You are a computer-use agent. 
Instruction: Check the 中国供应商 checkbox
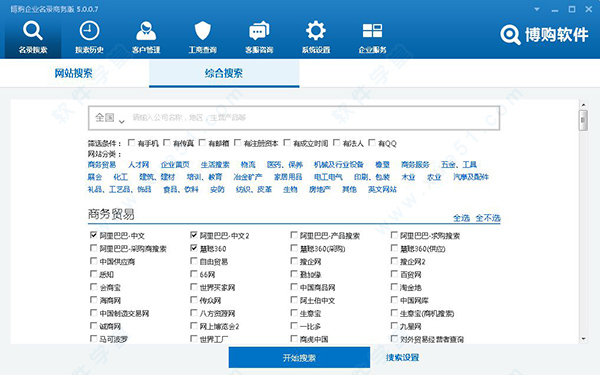(93, 261)
